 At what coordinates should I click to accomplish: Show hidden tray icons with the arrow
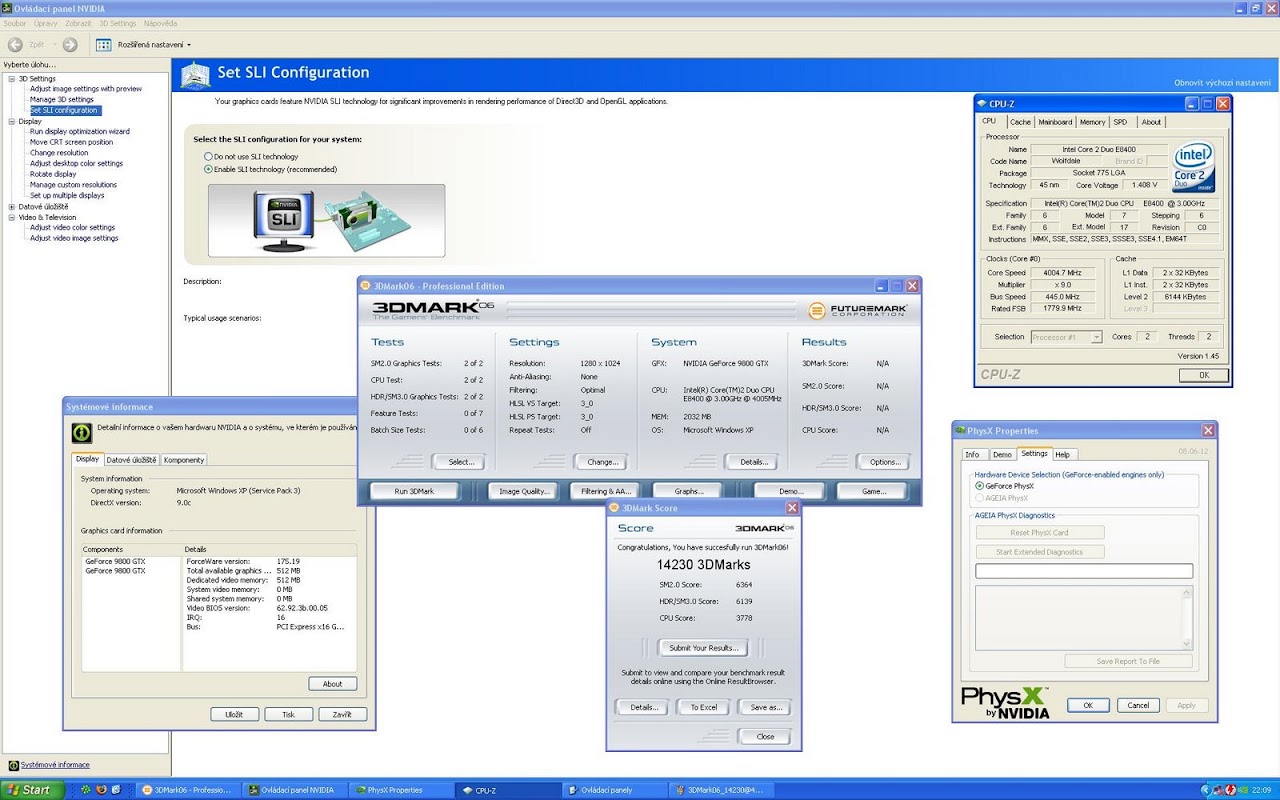1205,790
